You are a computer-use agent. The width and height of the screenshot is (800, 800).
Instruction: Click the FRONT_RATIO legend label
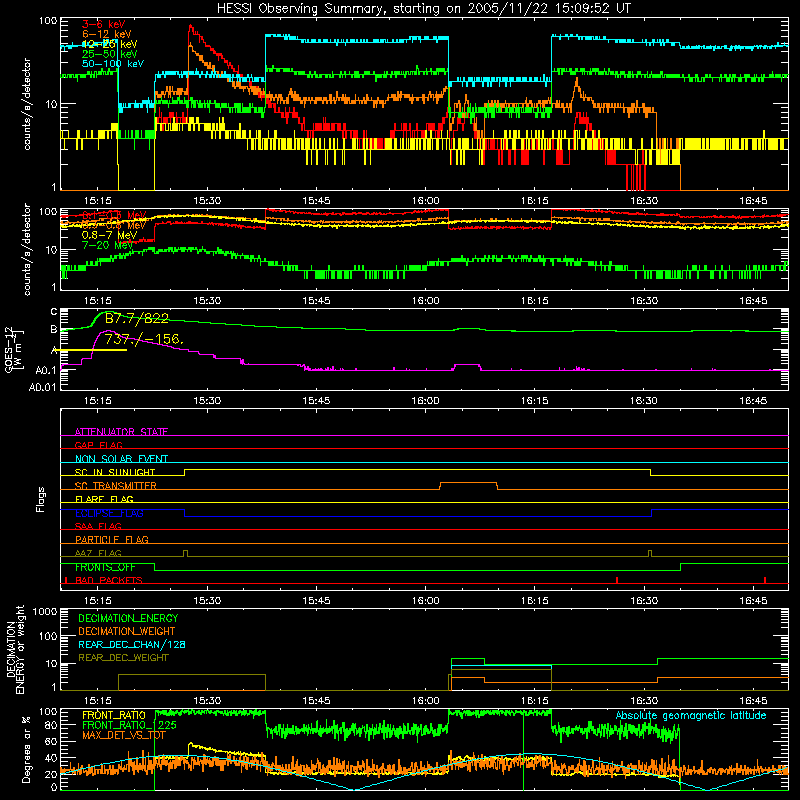(x=114, y=715)
